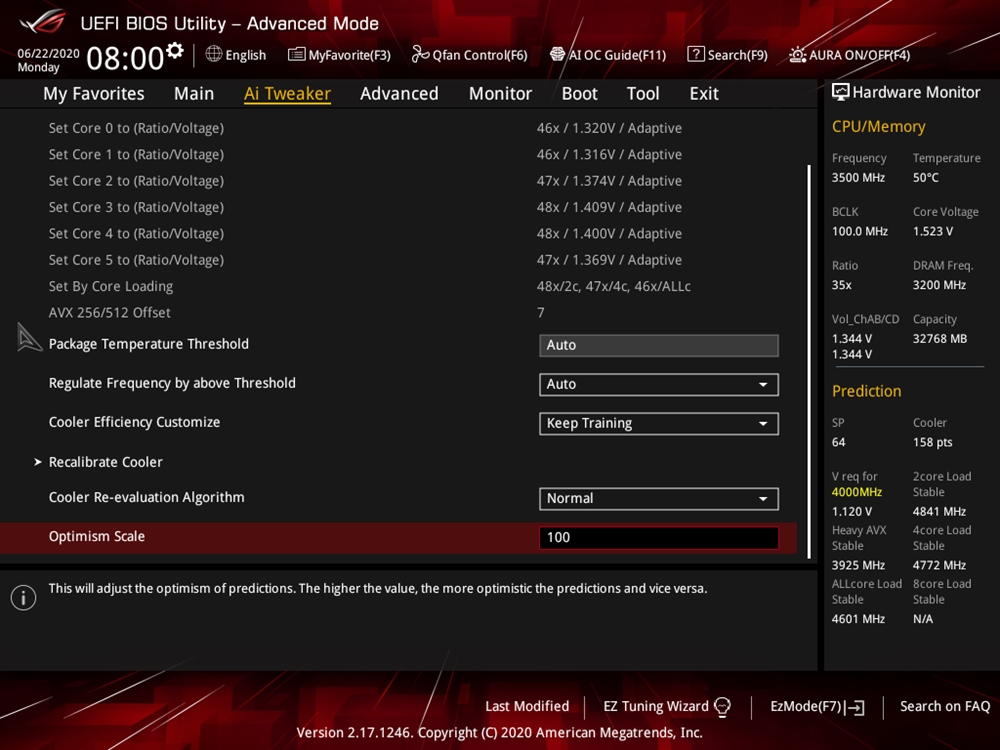
Task: Click the Hardware Monitor screen icon
Action: coord(841,92)
